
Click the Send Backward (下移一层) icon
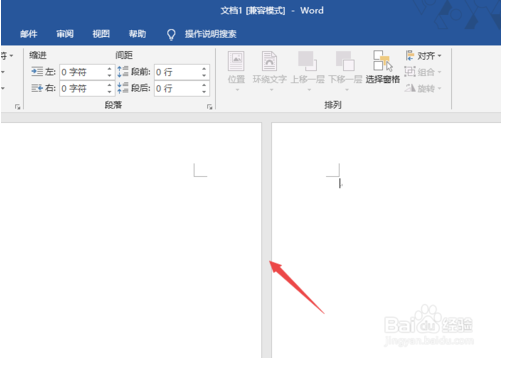345,61
